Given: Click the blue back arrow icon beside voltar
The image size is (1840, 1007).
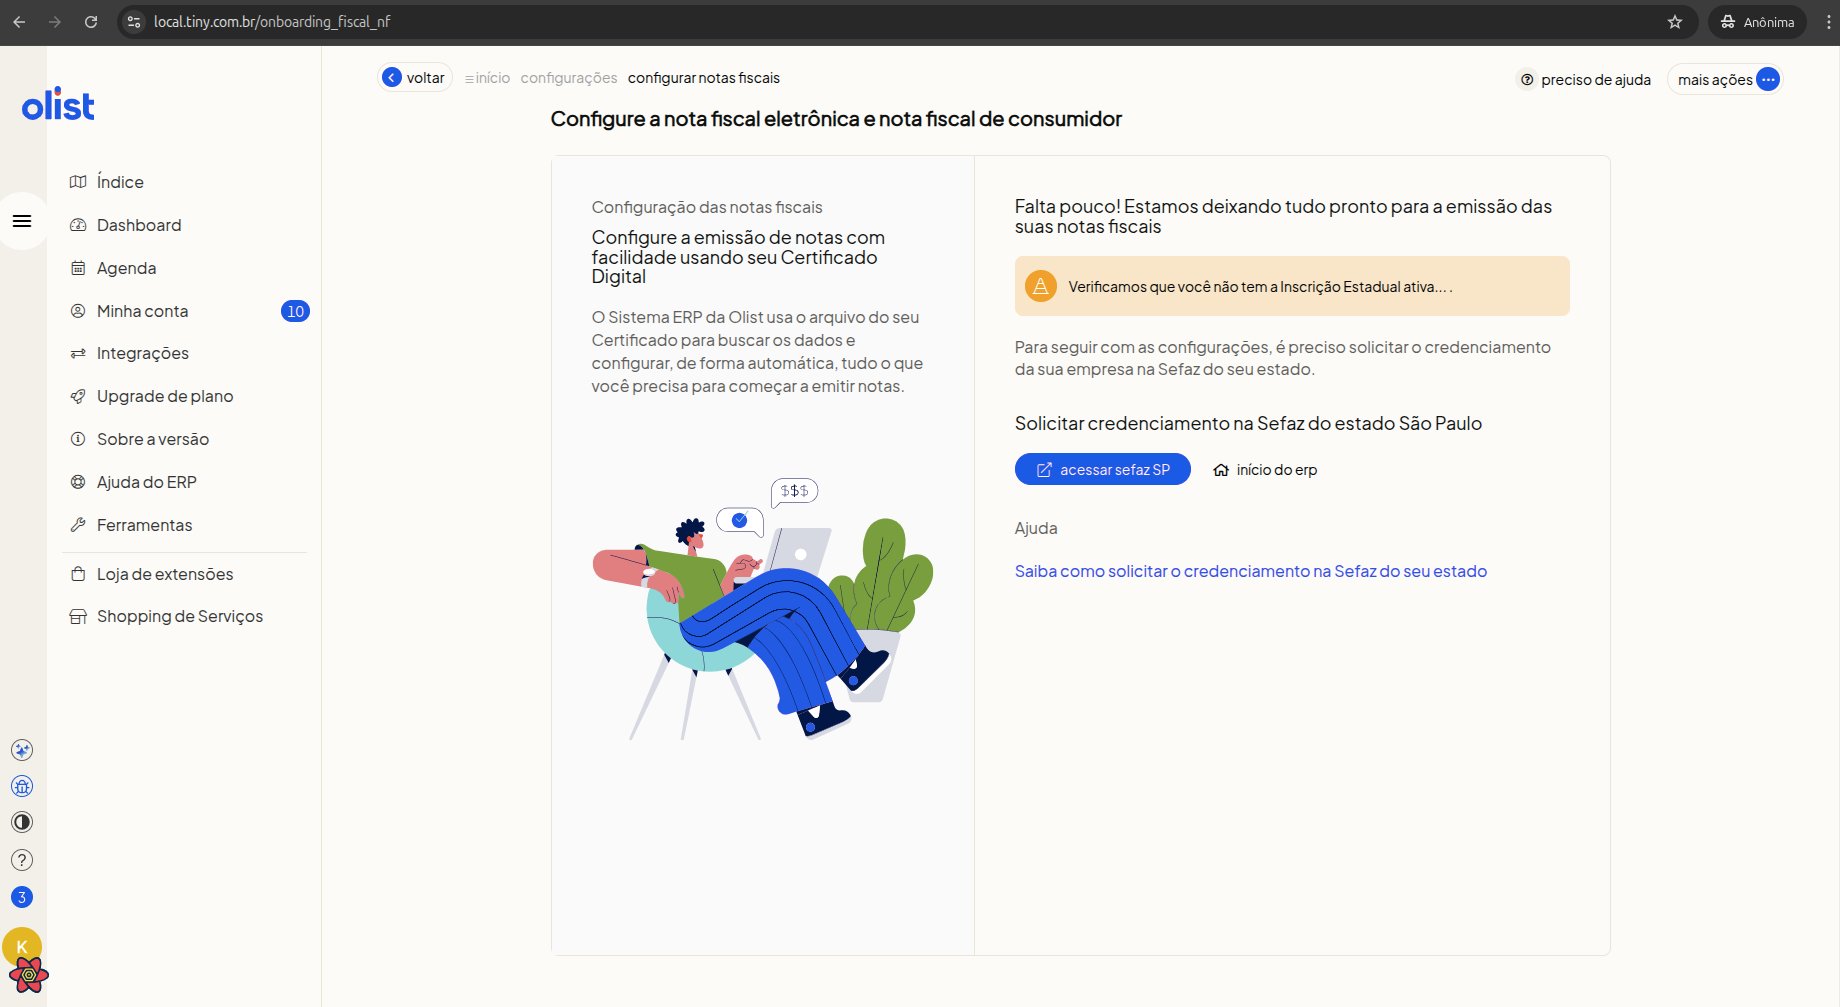Looking at the screenshot, I should (x=392, y=78).
